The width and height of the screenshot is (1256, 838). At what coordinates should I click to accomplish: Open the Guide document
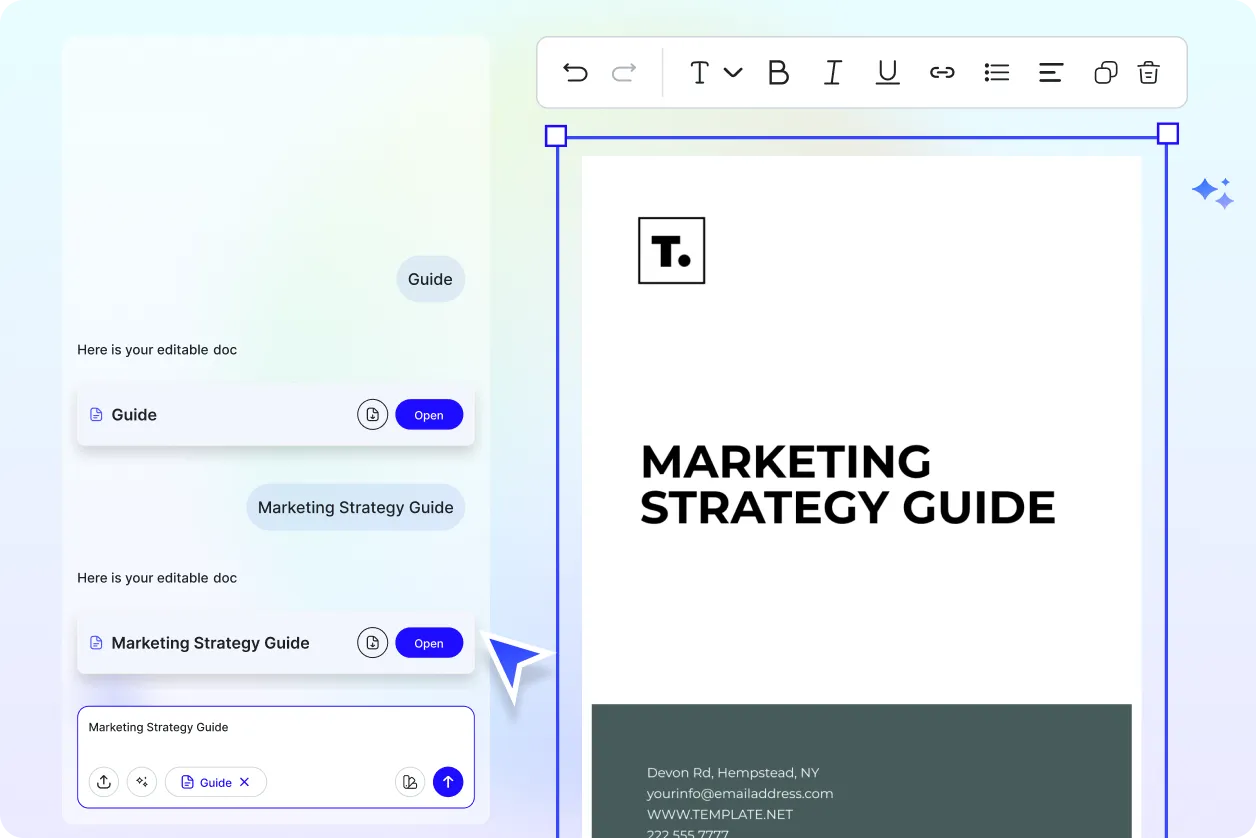(x=429, y=415)
